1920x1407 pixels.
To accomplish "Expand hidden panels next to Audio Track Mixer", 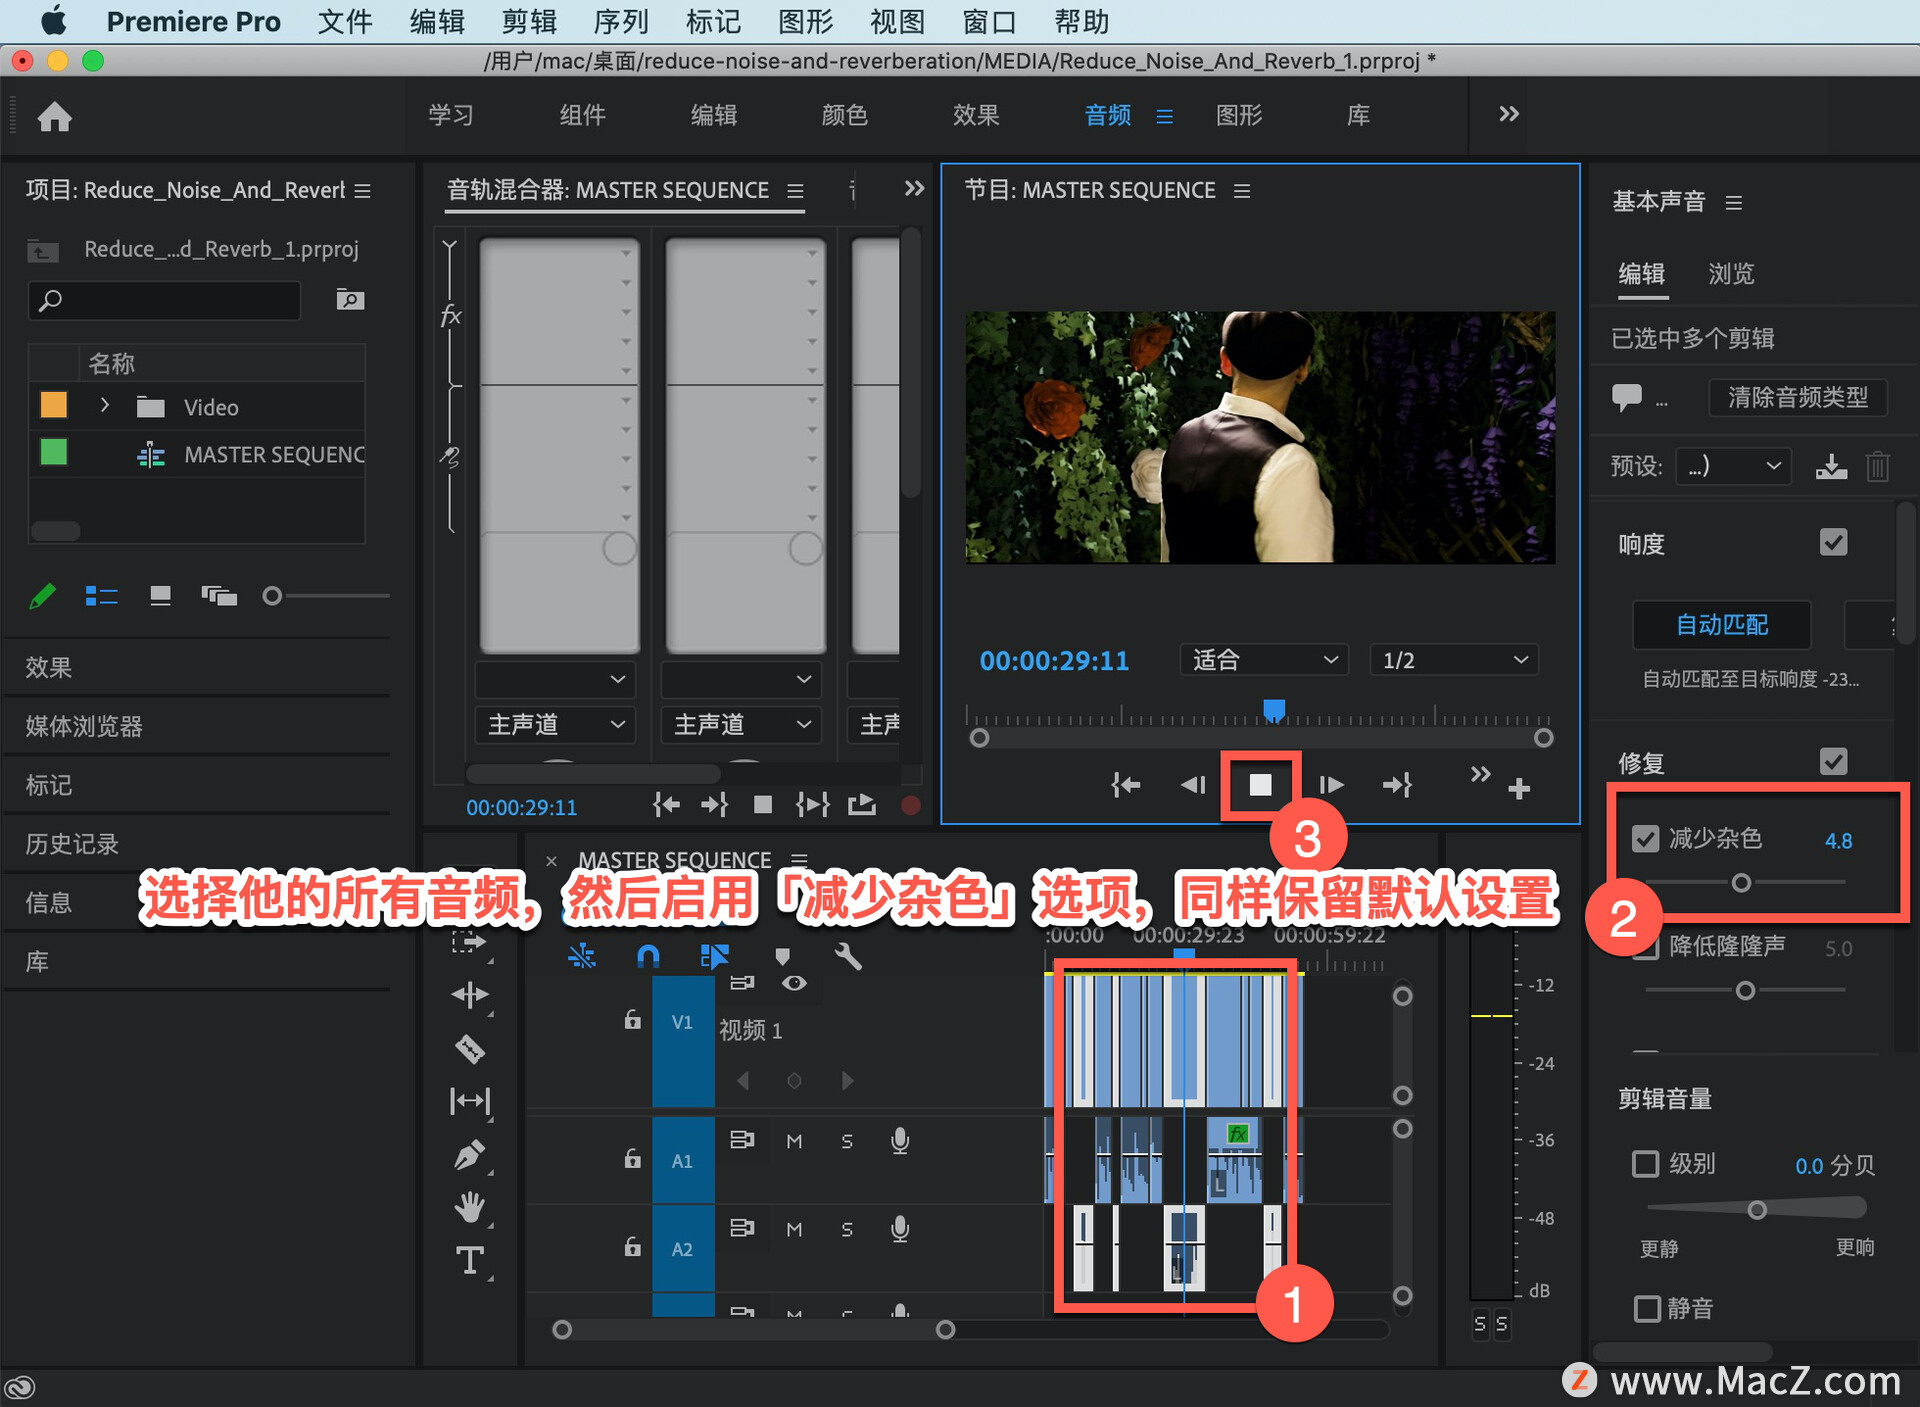I will [x=914, y=188].
